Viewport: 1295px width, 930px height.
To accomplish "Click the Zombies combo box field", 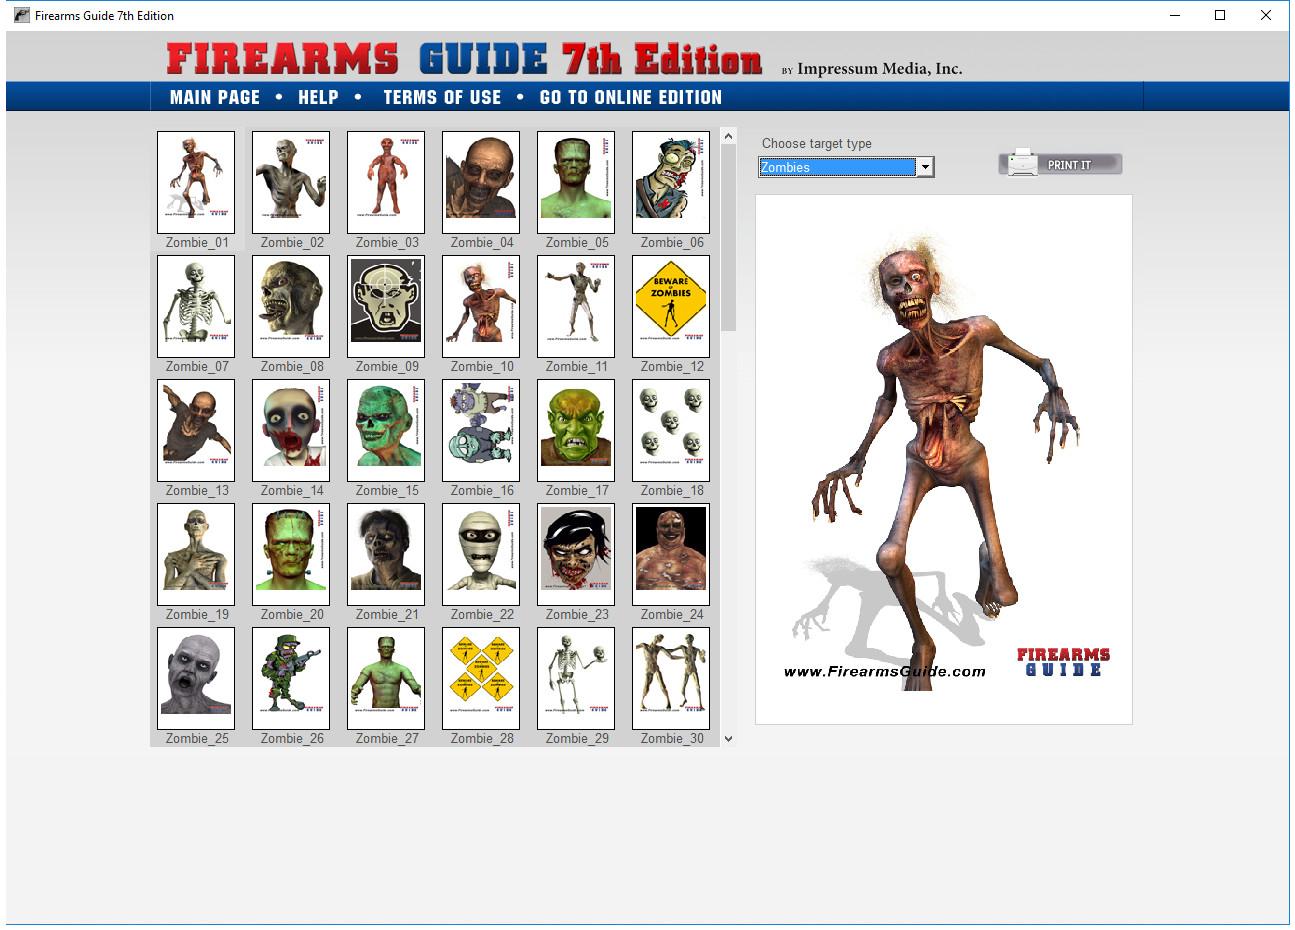I will coord(837,167).
